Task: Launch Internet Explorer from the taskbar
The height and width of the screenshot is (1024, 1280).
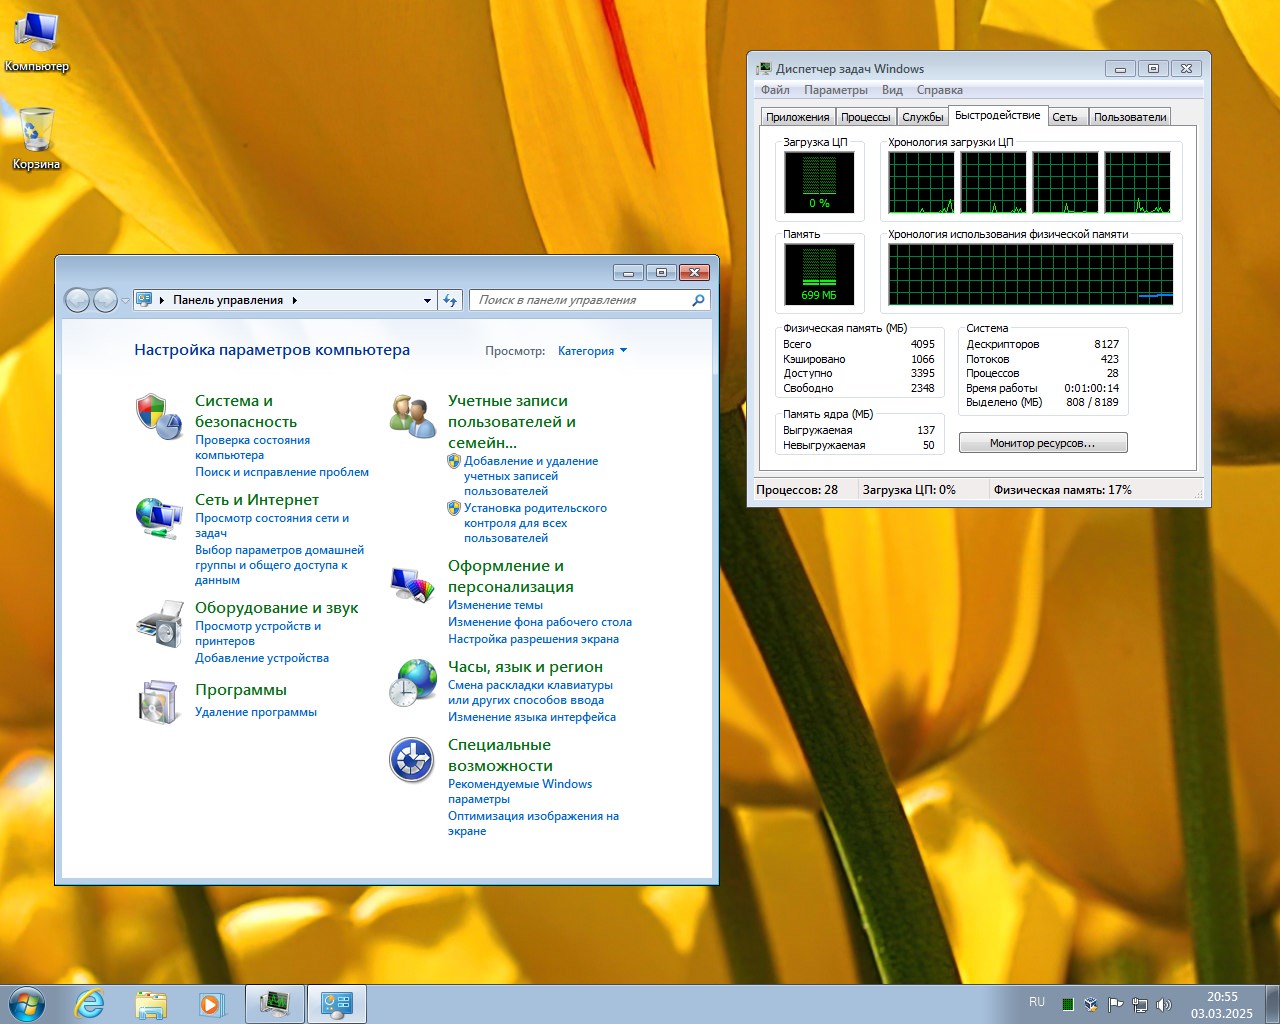Action: [90, 1004]
